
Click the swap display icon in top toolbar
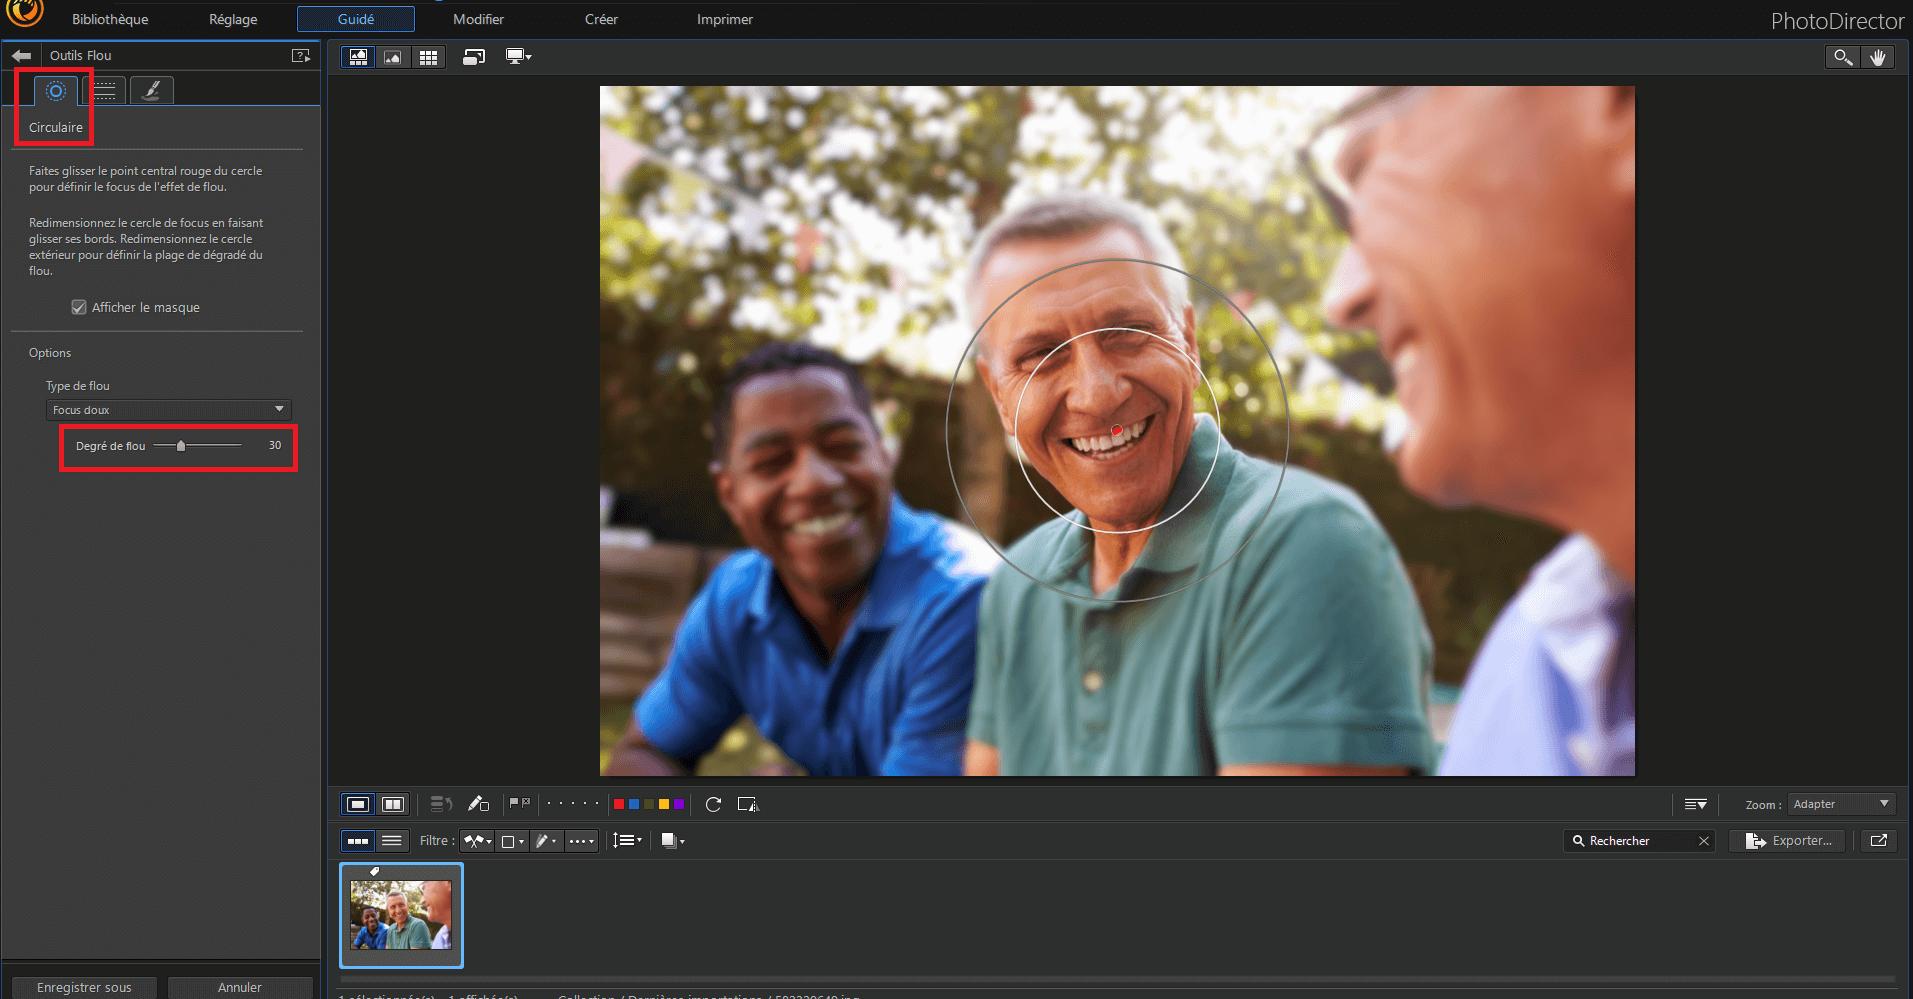(x=472, y=57)
